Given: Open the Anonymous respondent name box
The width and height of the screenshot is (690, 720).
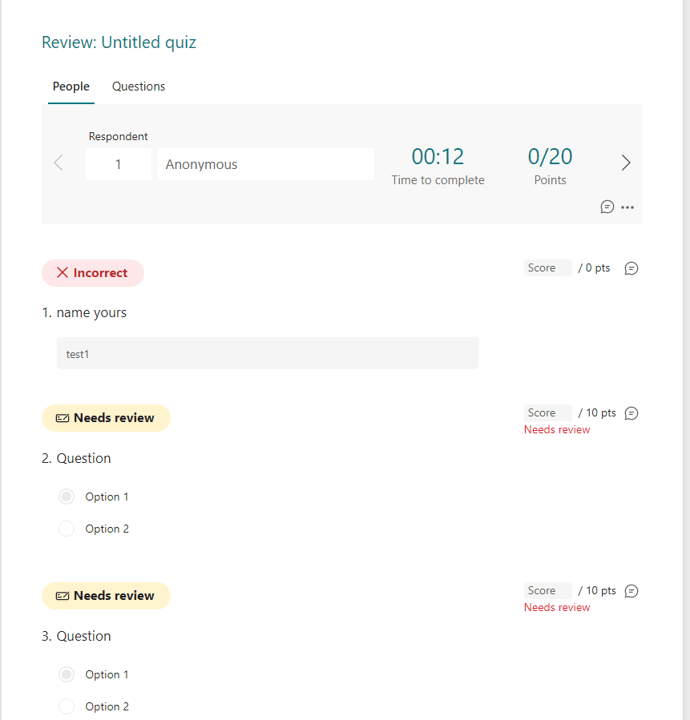Looking at the screenshot, I should pyautogui.click(x=266, y=164).
